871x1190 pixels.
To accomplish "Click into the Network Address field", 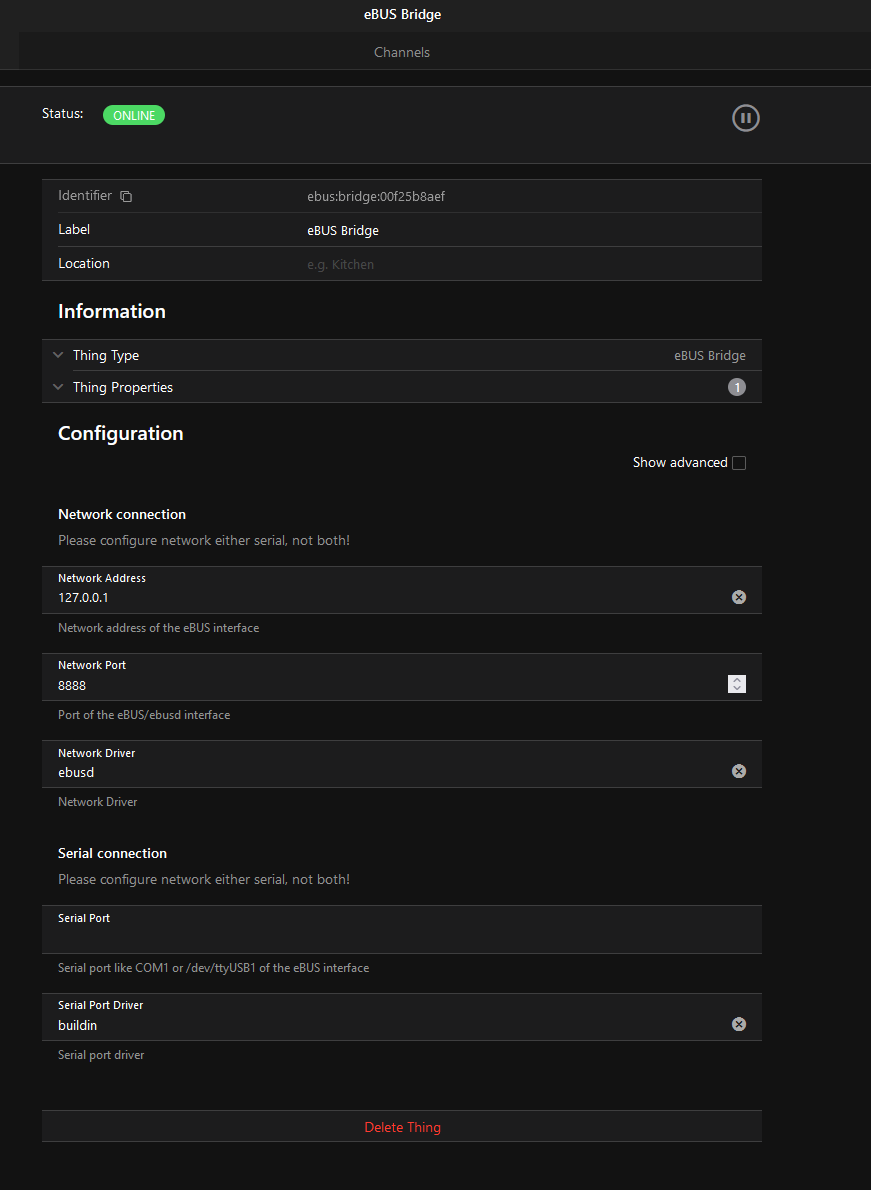I will tap(380, 598).
